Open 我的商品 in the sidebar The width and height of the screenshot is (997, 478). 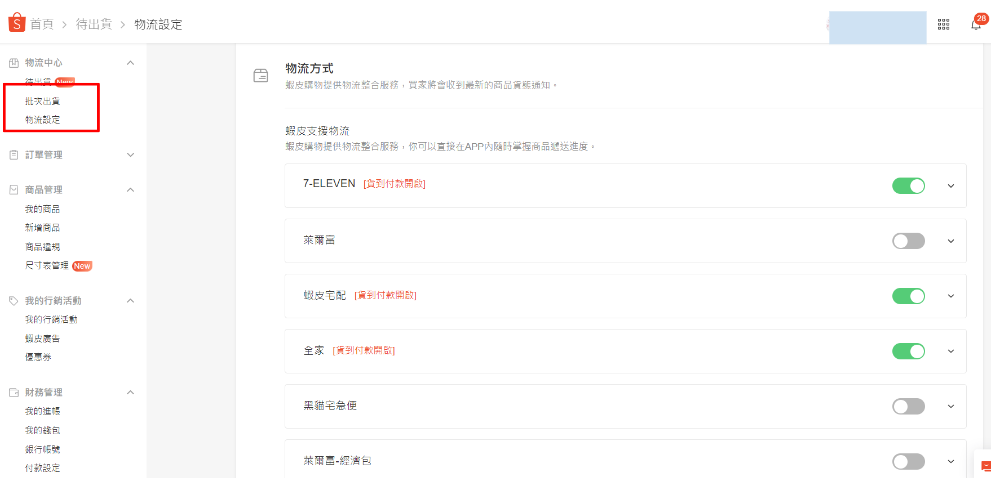[43, 209]
